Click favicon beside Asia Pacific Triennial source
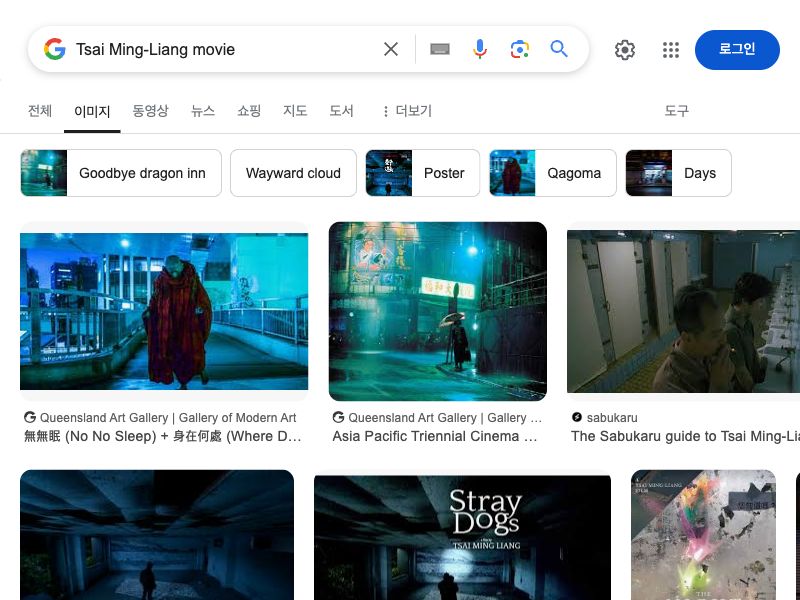 click(x=338, y=417)
